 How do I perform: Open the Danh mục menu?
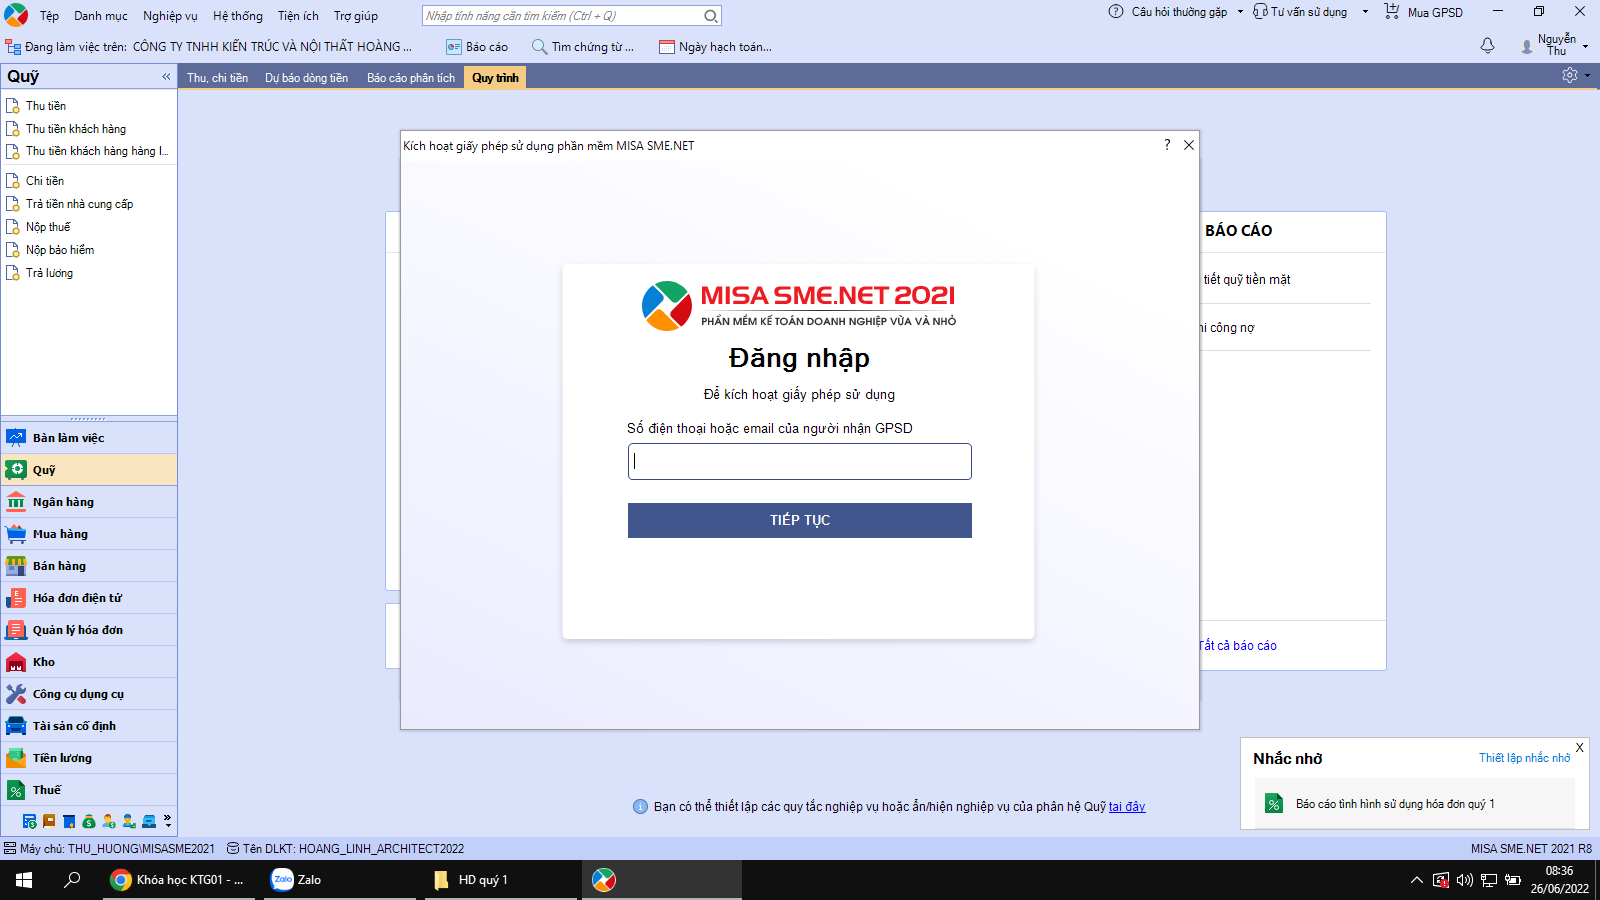click(101, 16)
